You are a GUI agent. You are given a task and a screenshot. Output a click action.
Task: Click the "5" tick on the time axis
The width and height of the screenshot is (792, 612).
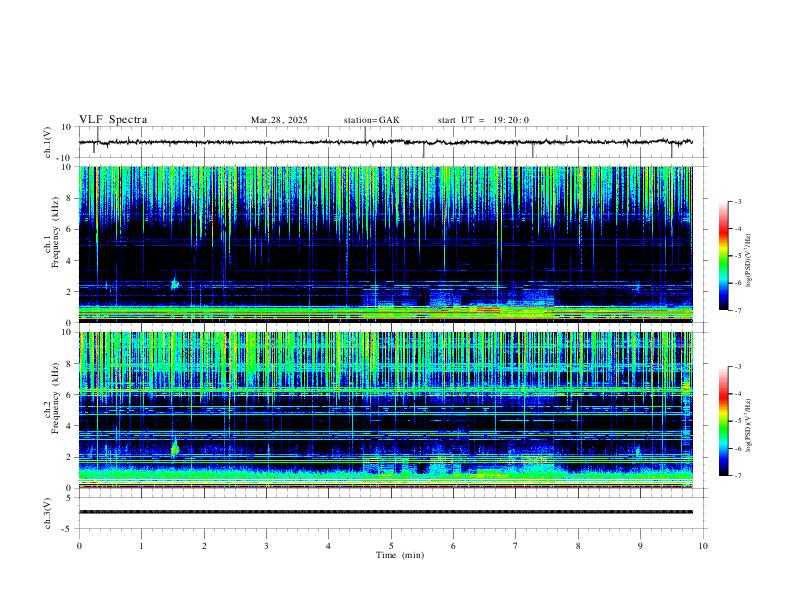[x=391, y=546]
